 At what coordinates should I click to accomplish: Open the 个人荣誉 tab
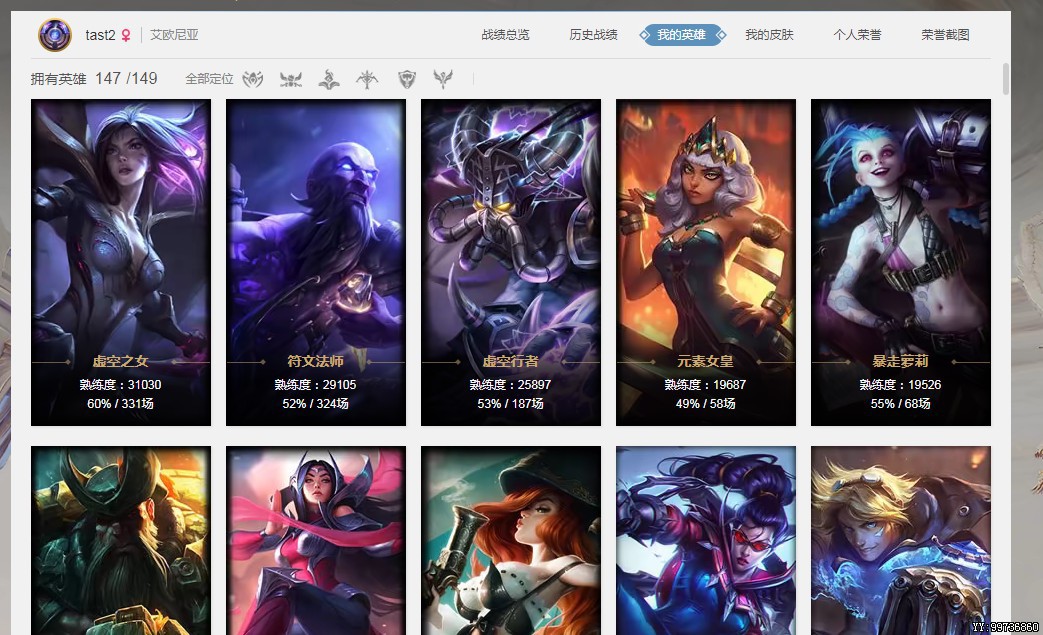pyautogui.click(x=857, y=35)
